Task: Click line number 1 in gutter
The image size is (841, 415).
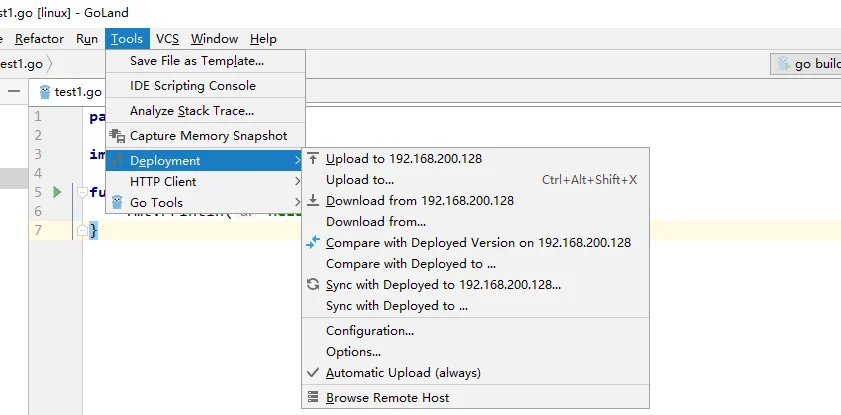Action: [38, 117]
